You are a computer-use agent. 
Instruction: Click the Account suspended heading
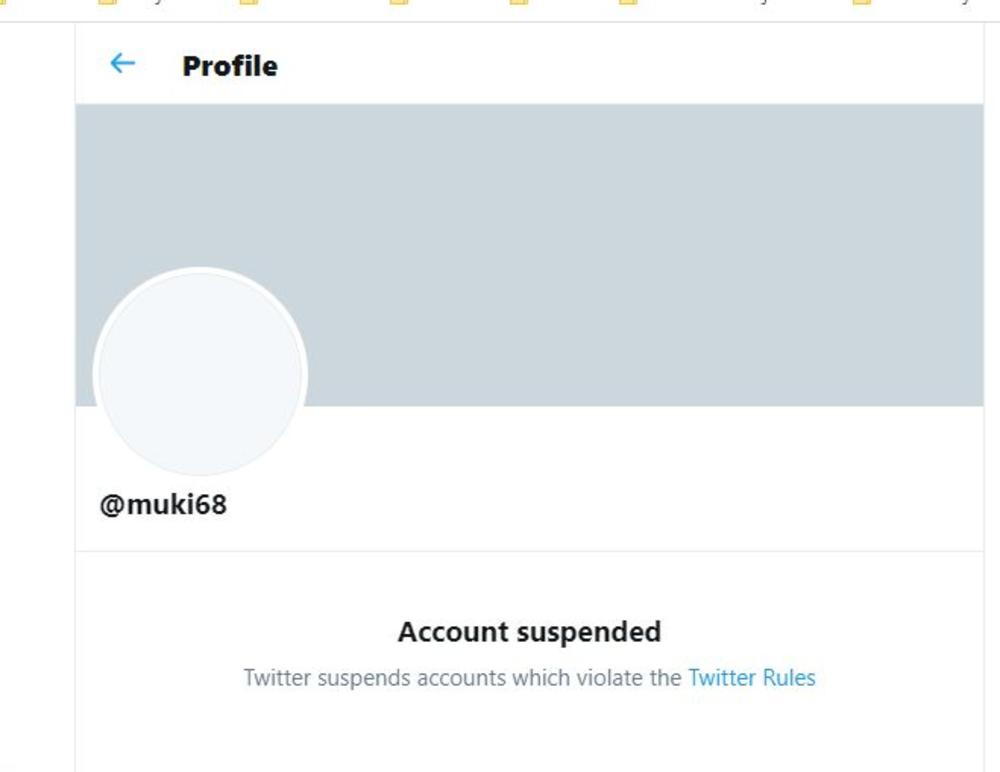(529, 632)
